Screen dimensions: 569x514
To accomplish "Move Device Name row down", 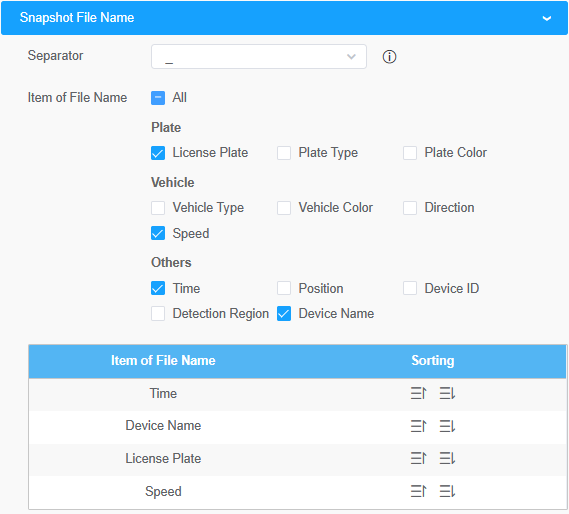I will [x=447, y=426].
